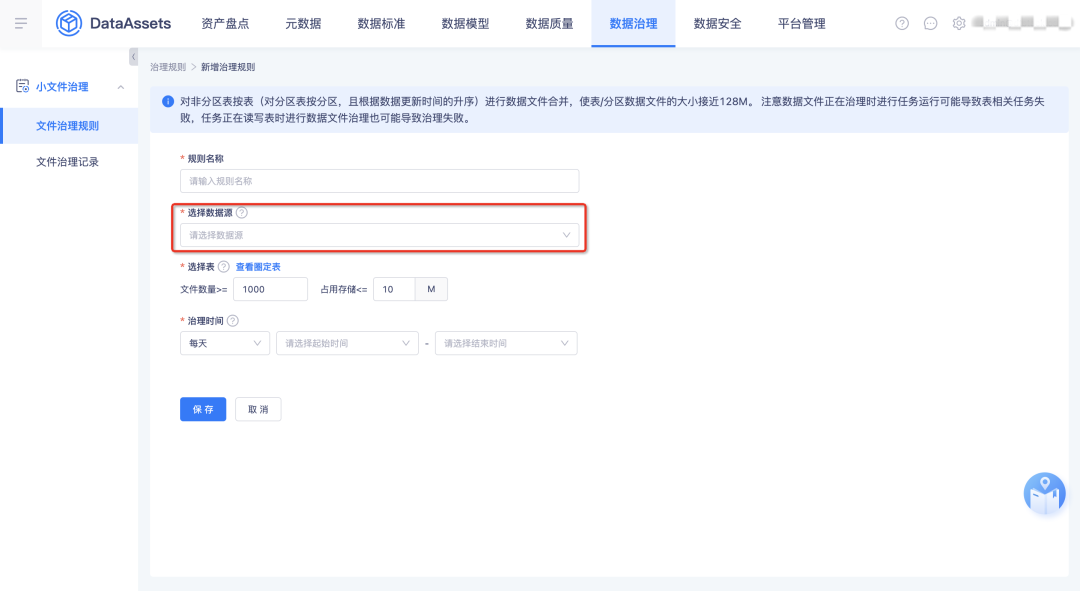
Task: Open the 请选择结束时间 dropdown
Action: pyautogui.click(x=506, y=343)
